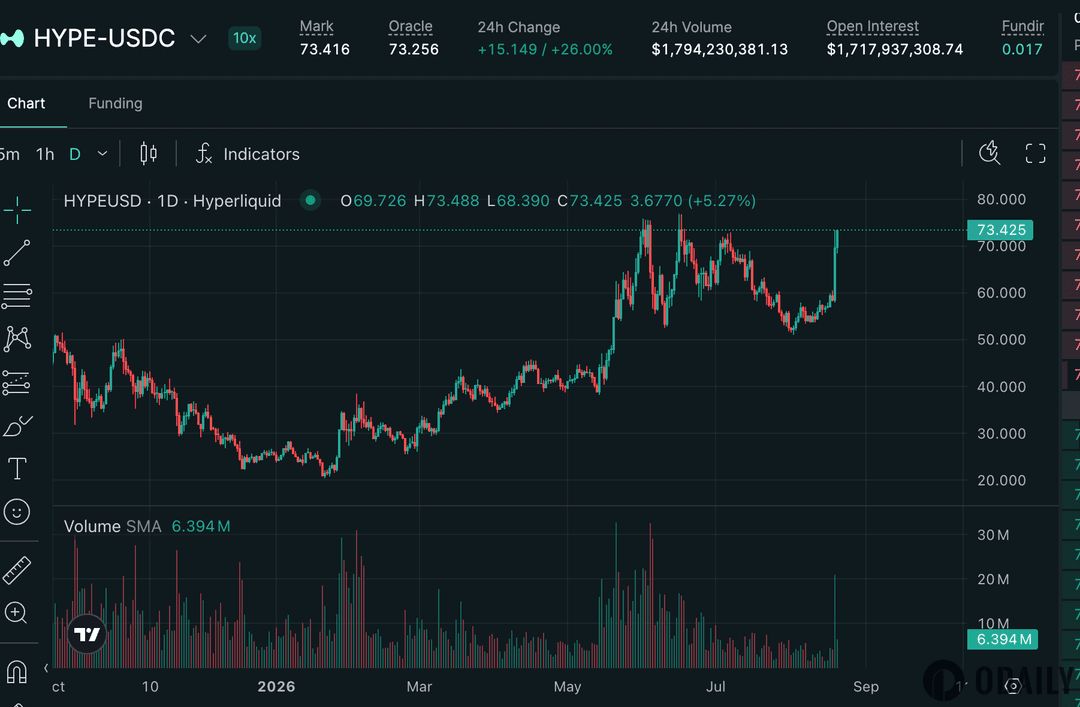The height and width of the screenshot is (707, 1080).
Task: Open the candlestick chart type selector
Action: tap(148, 153)
